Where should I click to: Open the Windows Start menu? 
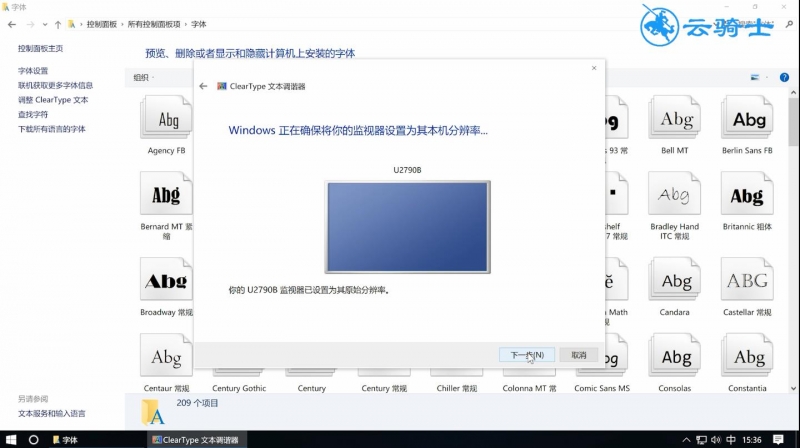pyautogui.click(x=11, y=439)
